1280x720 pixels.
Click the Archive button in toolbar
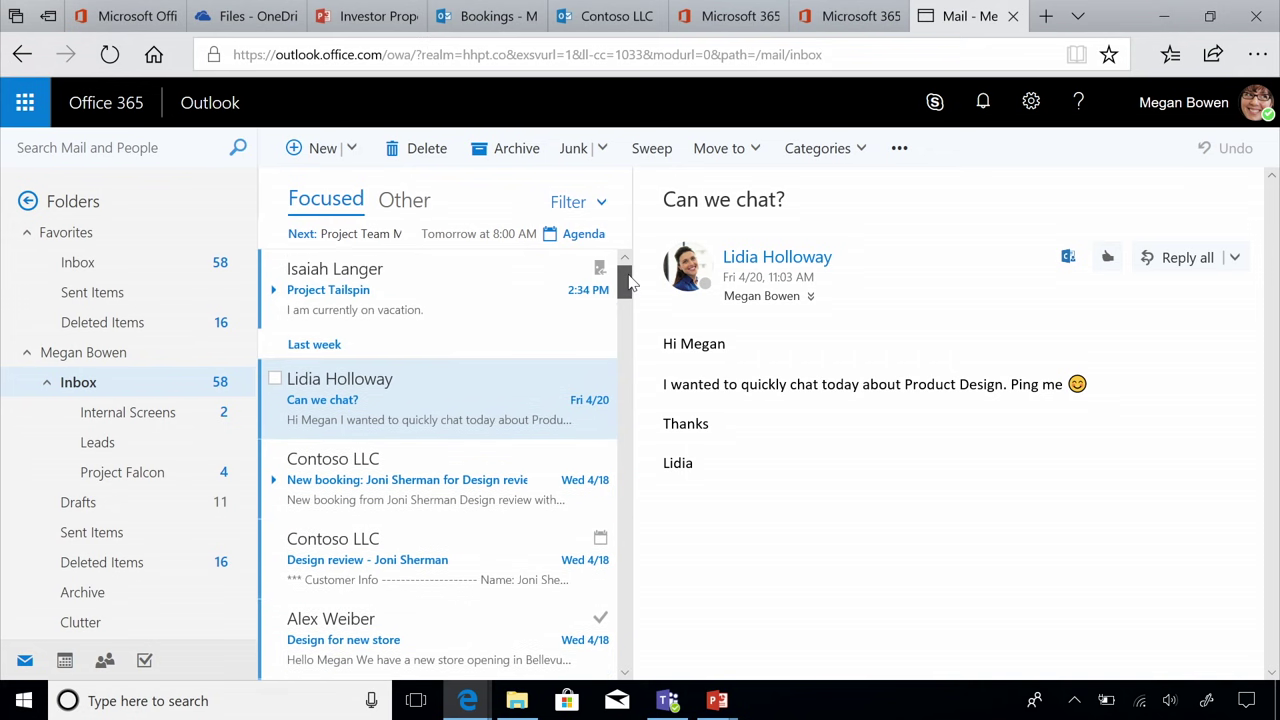pyautogui.click(x=505, y=148)
